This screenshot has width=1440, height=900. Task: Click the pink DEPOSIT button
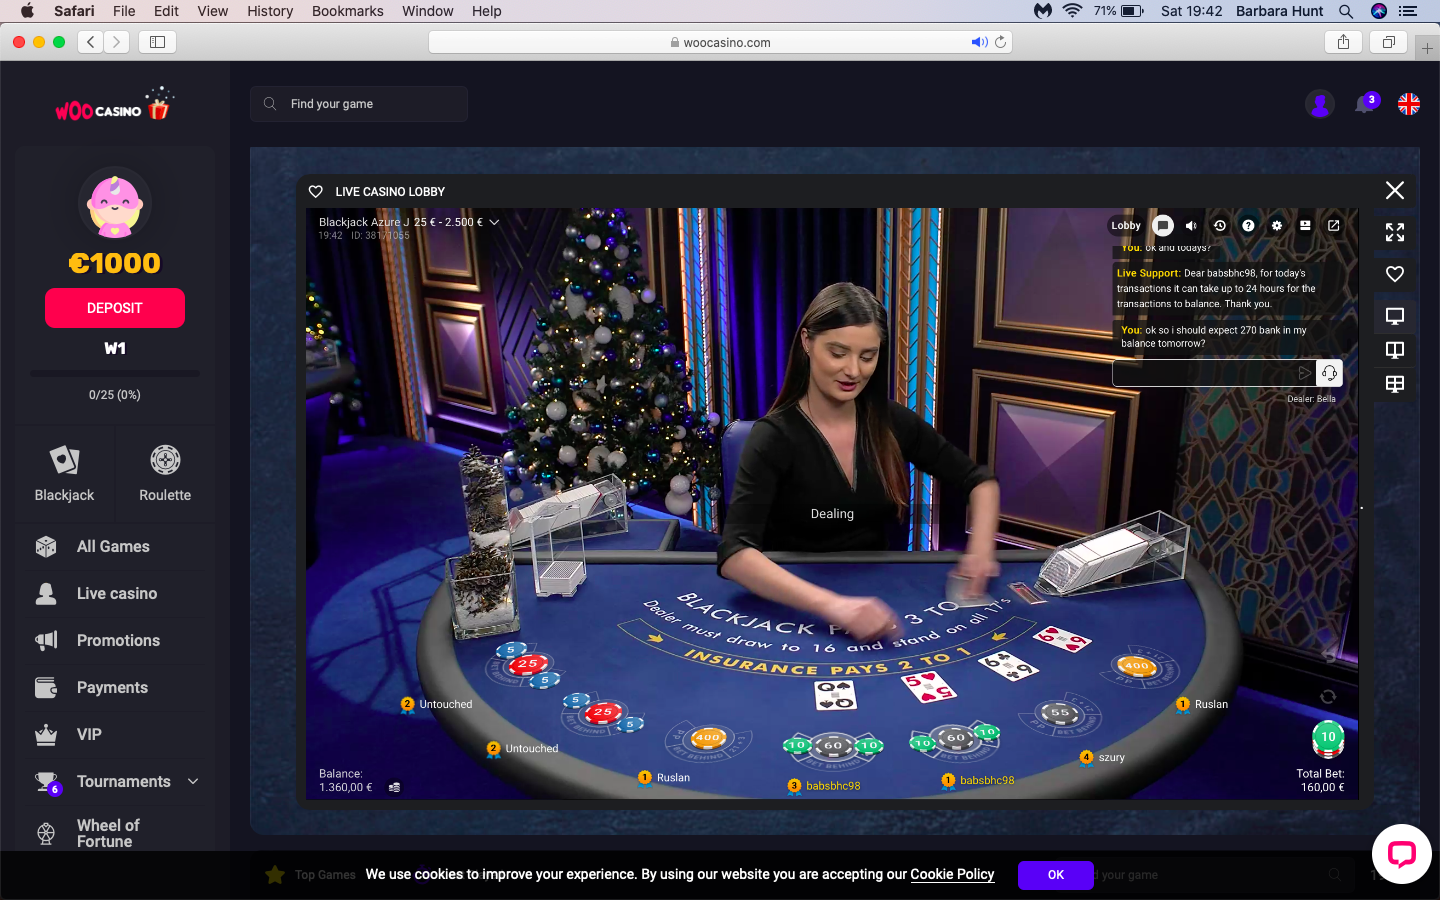(x=115, y=308)
